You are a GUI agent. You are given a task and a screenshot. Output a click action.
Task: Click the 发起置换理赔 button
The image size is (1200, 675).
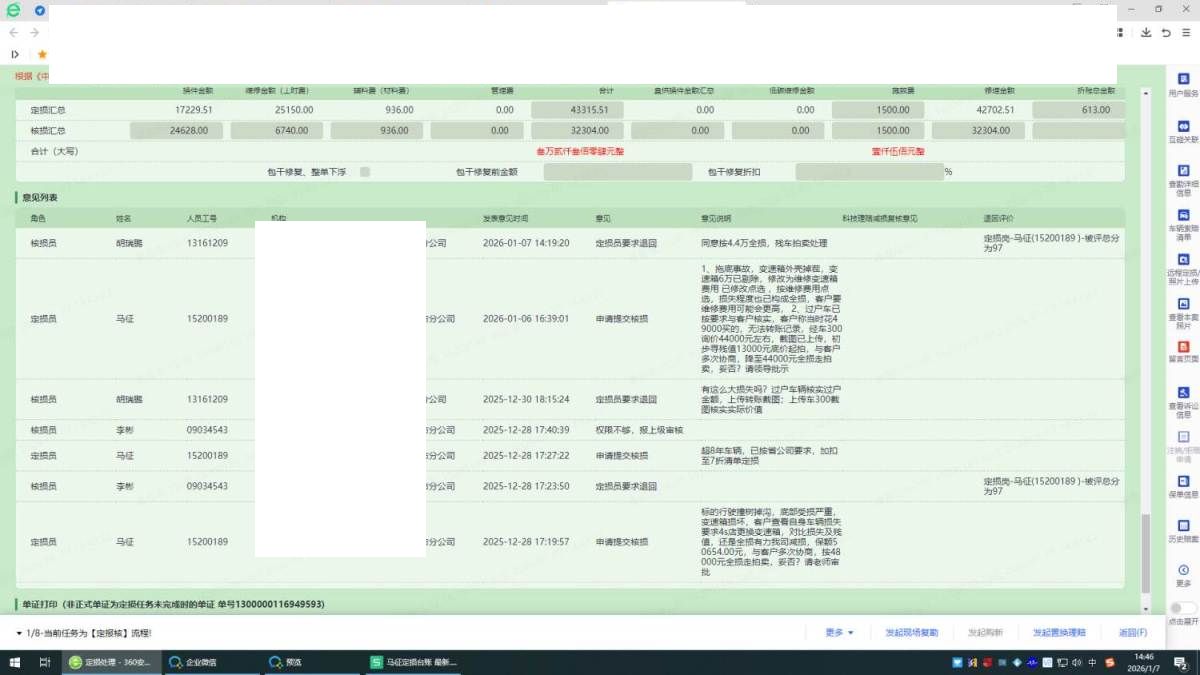[1059, 633]
